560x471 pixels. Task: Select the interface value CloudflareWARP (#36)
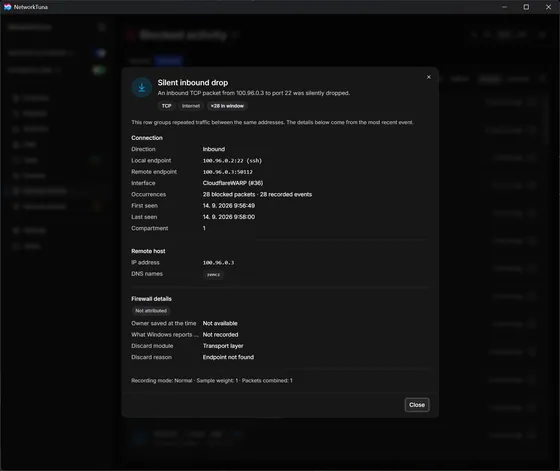click(233, 183)
